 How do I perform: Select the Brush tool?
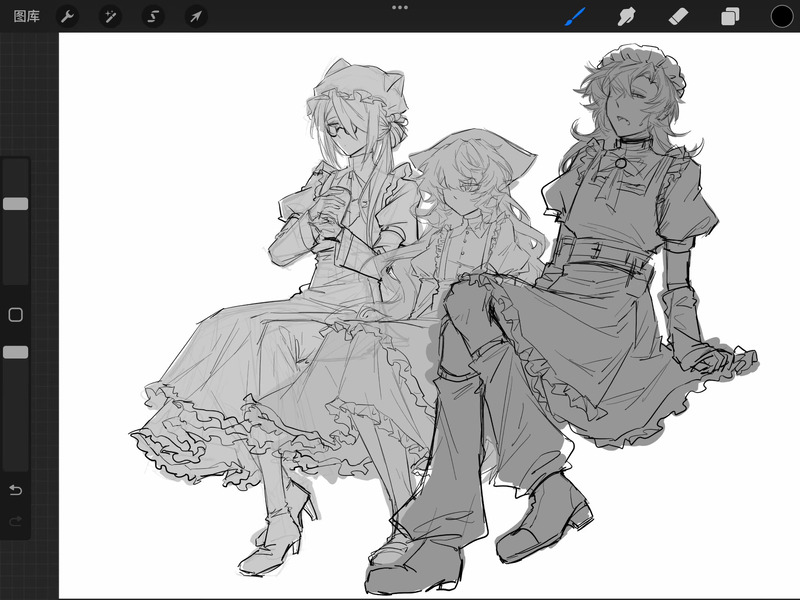point(575,16)
